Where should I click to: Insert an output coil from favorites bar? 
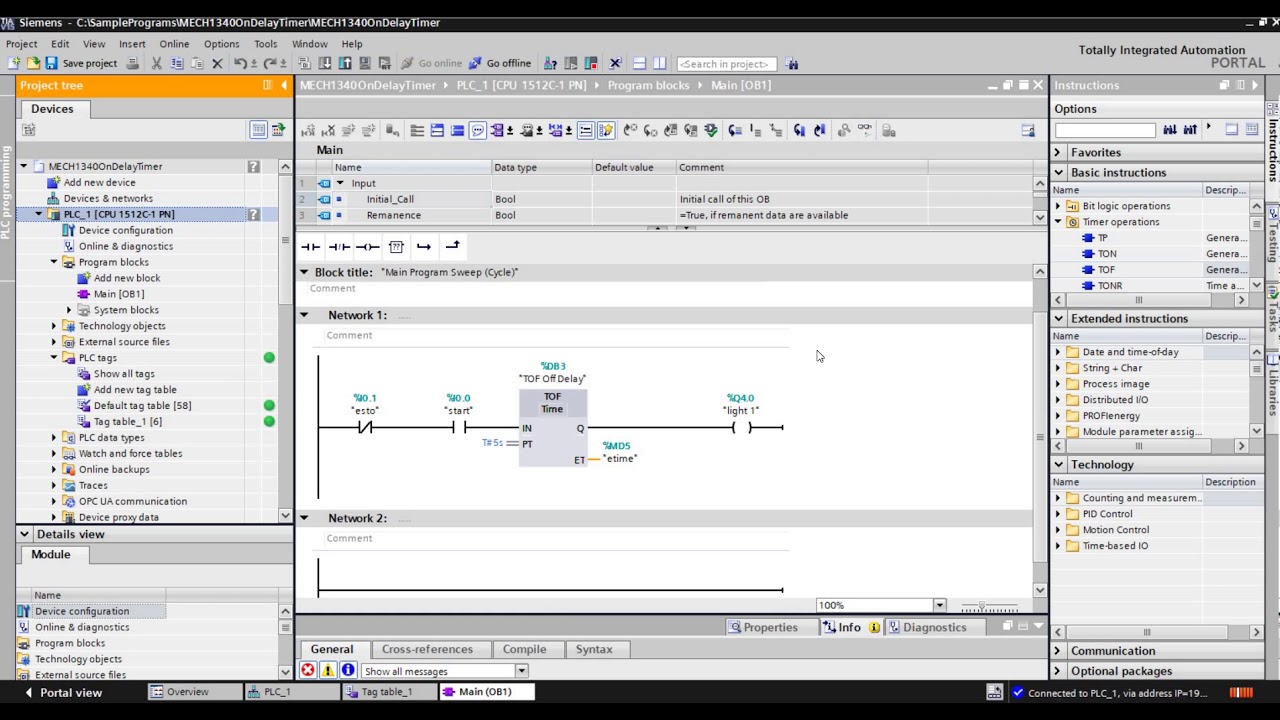pyautogui.click(x=367, y=246)
